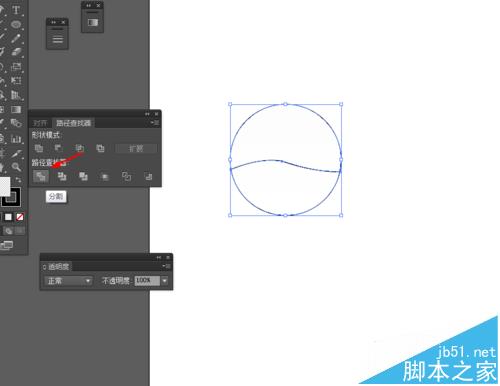Click the Divide (分割) pathfinder icon
This screenshot has height=386, width=500.
pos(41,176)
